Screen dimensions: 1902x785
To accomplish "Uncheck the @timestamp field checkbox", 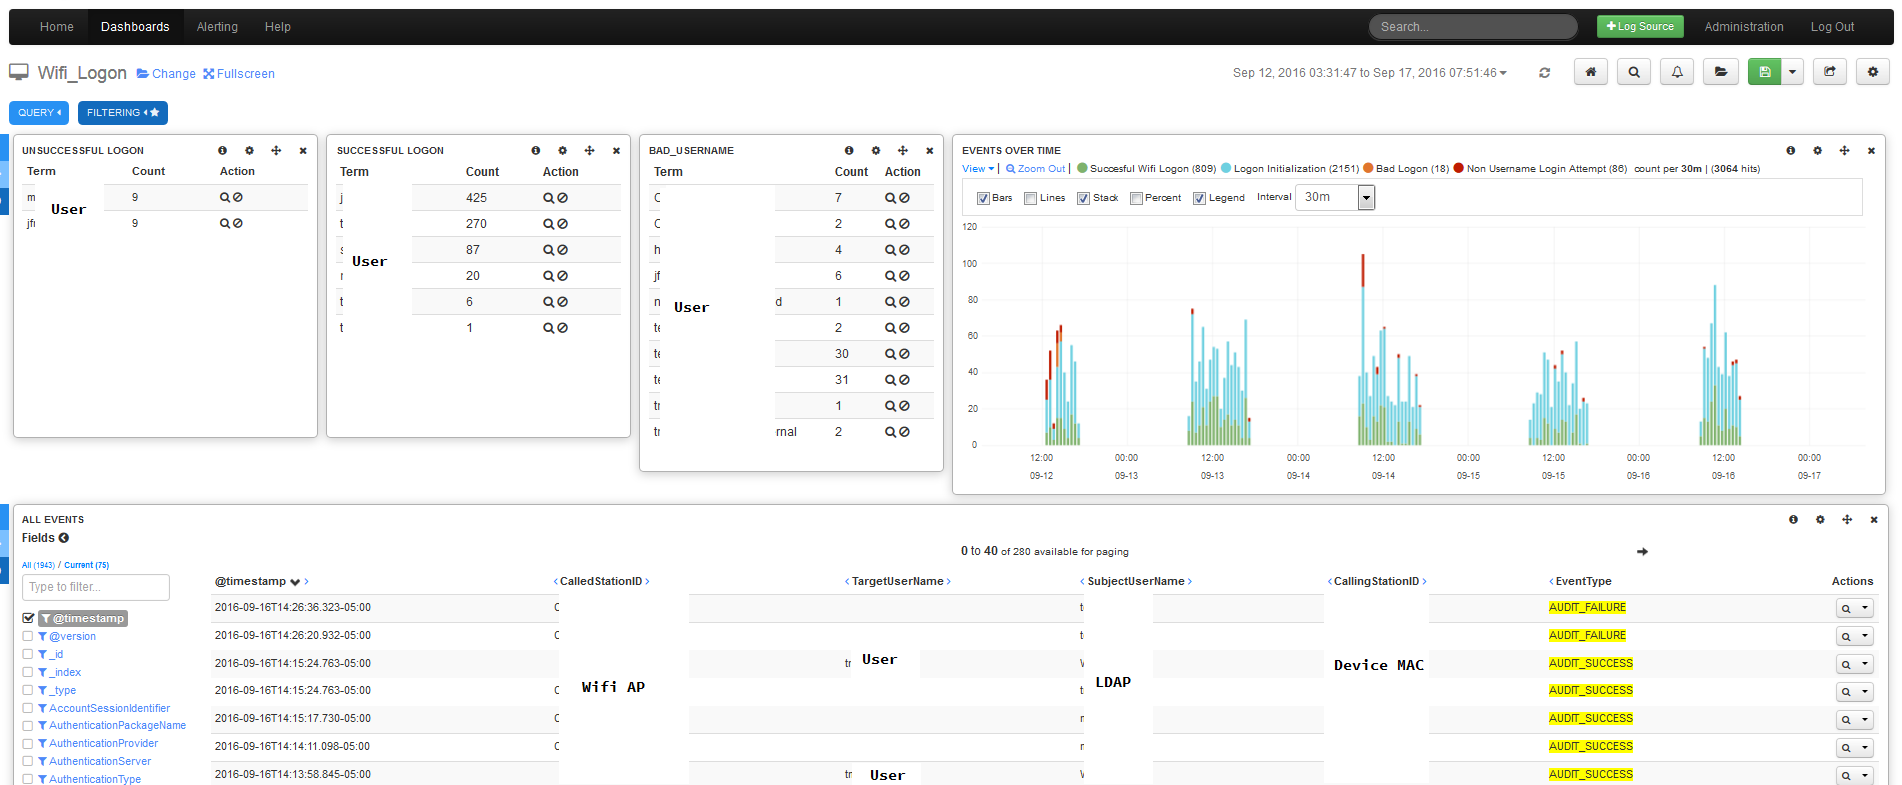I will [28, 618].
